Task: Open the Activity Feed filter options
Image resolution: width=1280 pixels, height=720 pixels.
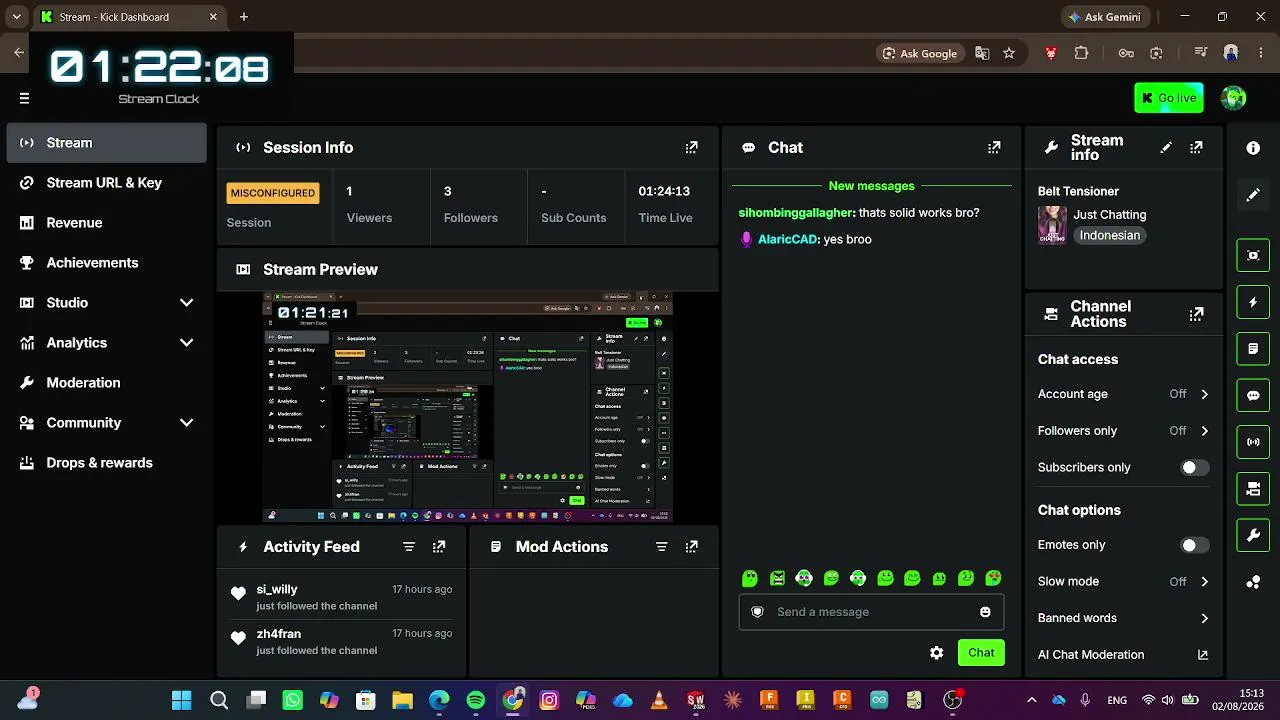Action: coord(409,547)
